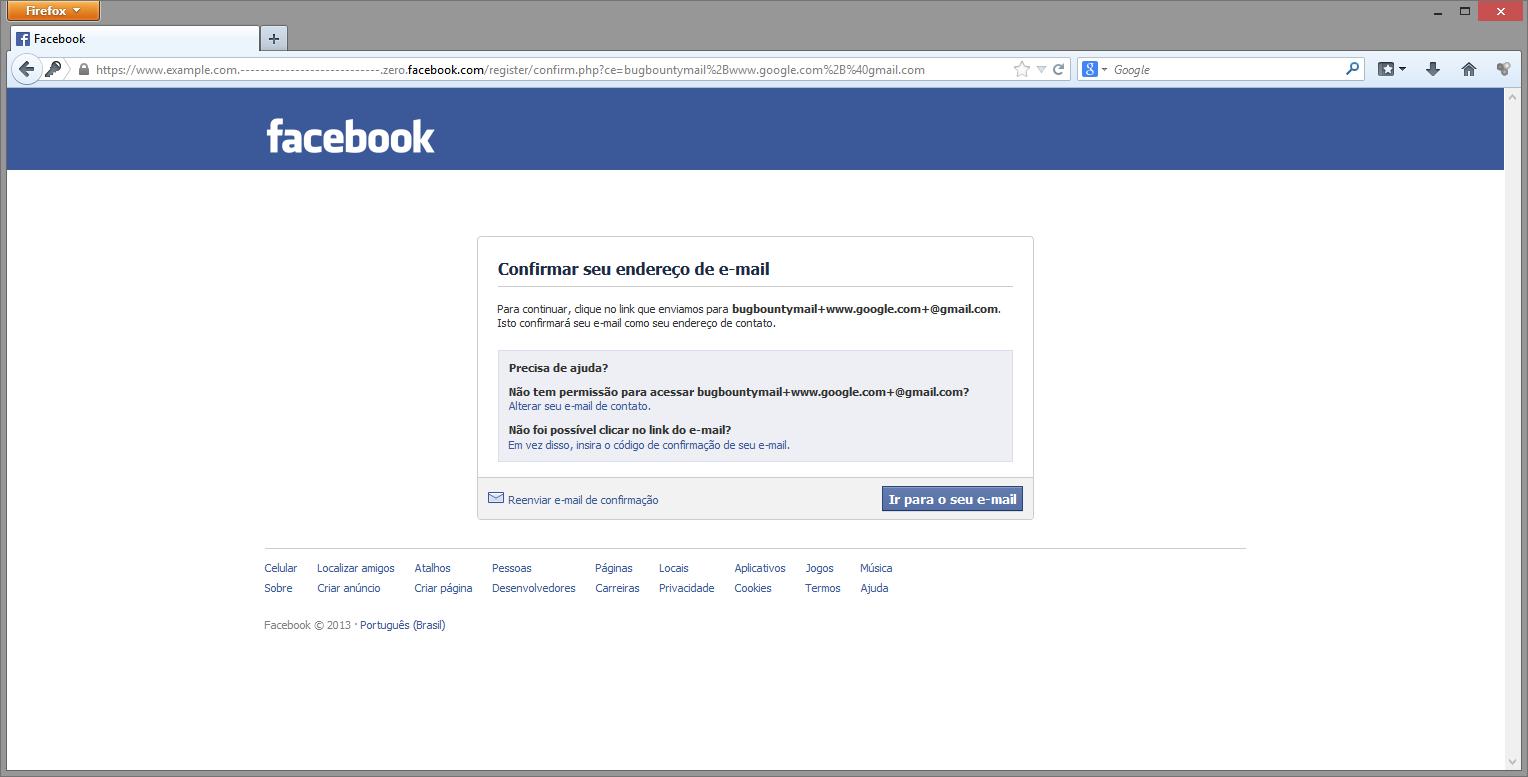Open the 'Criar anúncio' footer link
This screenshot has width=1528, height=777.
(x=349, y=588)
